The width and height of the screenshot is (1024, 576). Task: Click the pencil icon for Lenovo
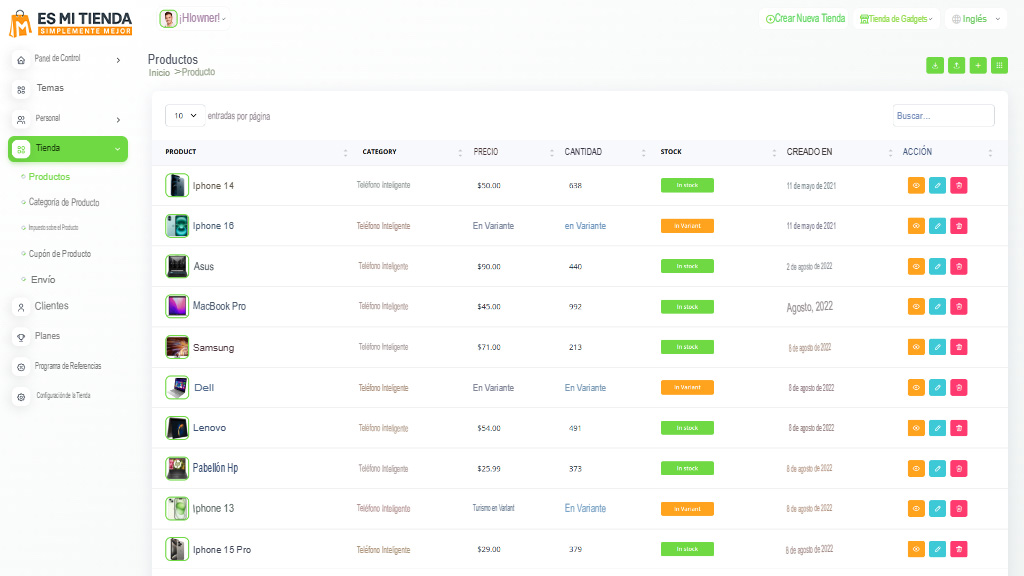[937, 428]
